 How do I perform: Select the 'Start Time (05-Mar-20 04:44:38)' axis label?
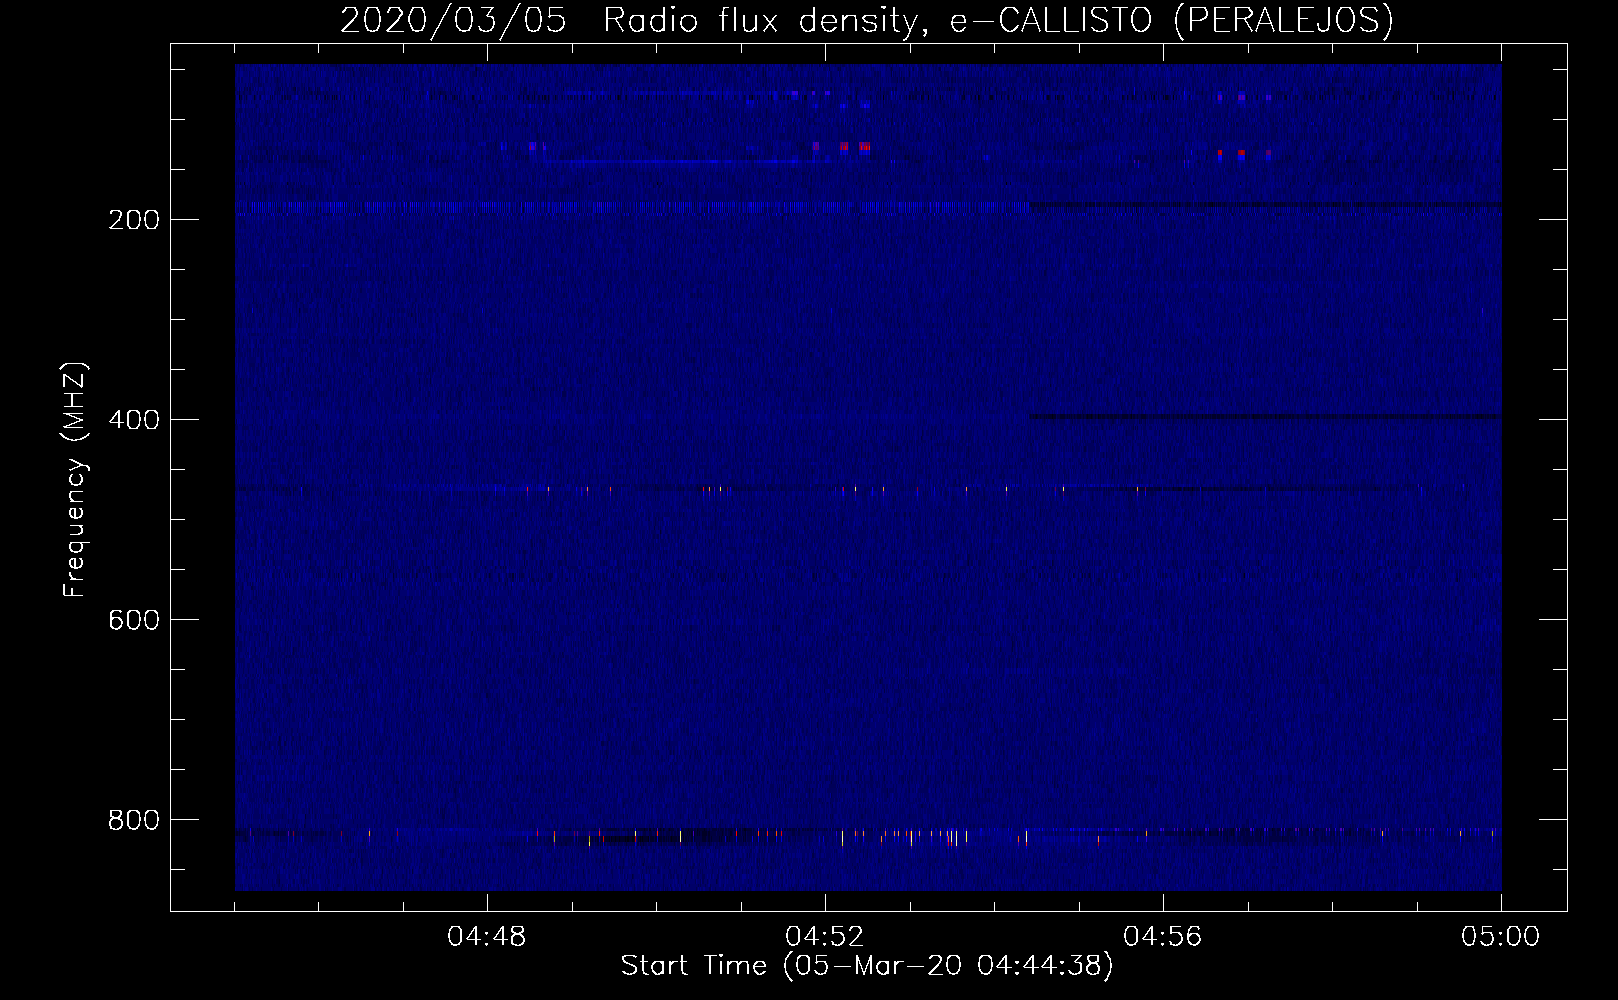[x=867, y=966]
